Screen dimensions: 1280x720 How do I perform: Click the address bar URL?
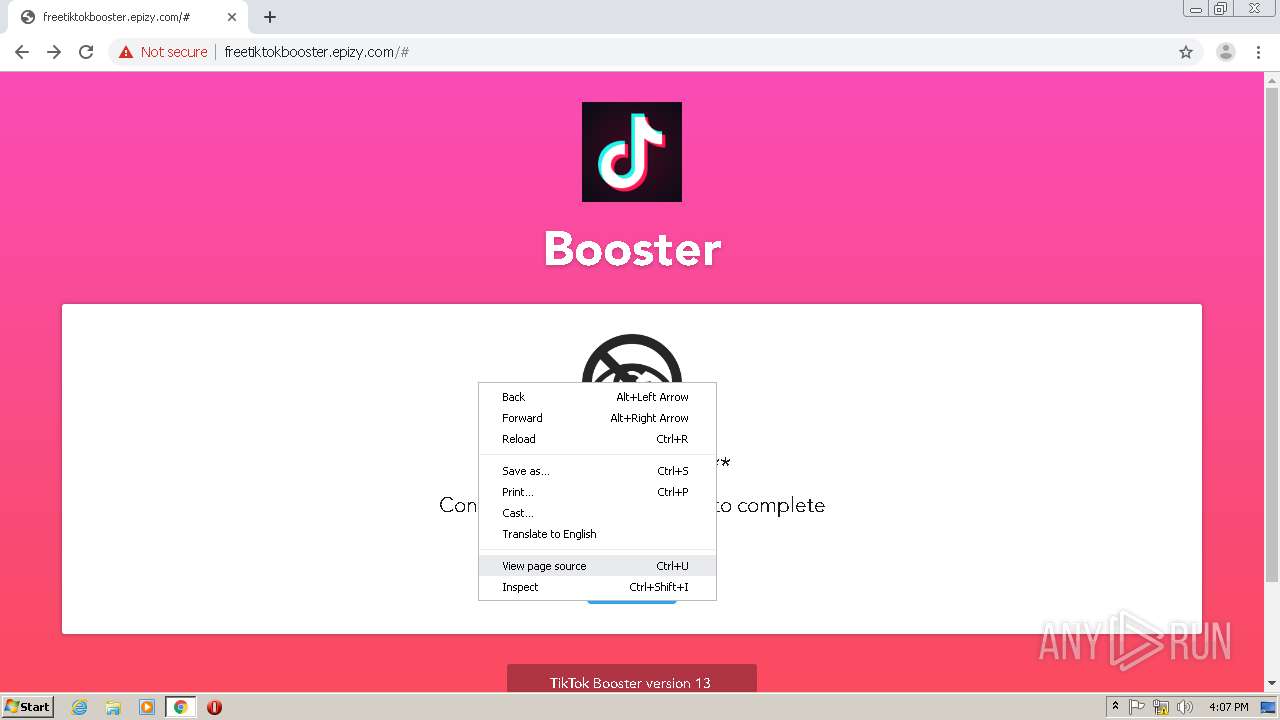[x=316, y=52]
